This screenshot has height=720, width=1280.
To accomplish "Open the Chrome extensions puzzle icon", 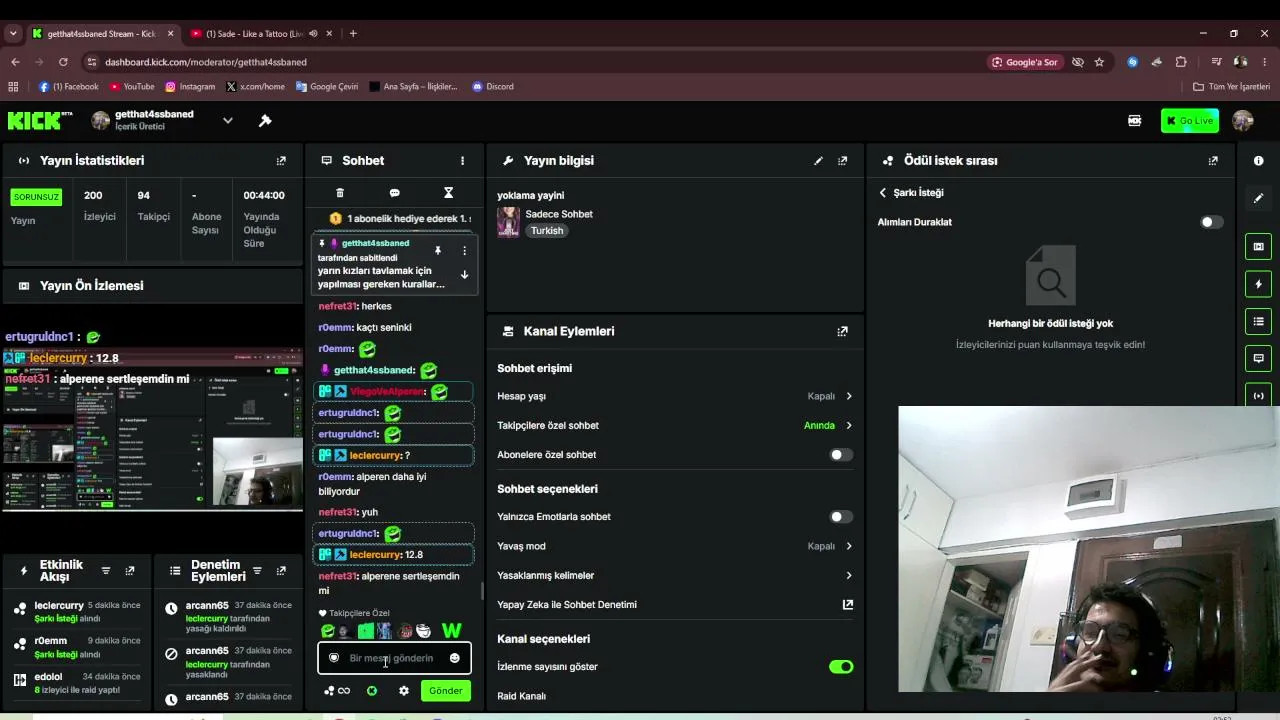I will tap(1181, 62).
